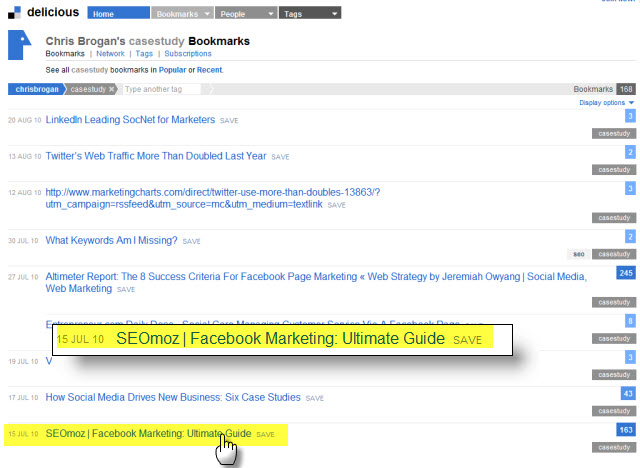Switch to the Network section link
The width and height of the screenshot is (640, 468).
tap(110, 54)
